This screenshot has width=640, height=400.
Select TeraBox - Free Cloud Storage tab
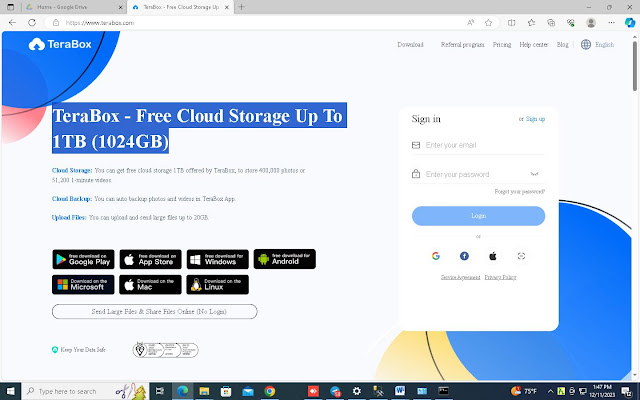click(x=180, y=7)
